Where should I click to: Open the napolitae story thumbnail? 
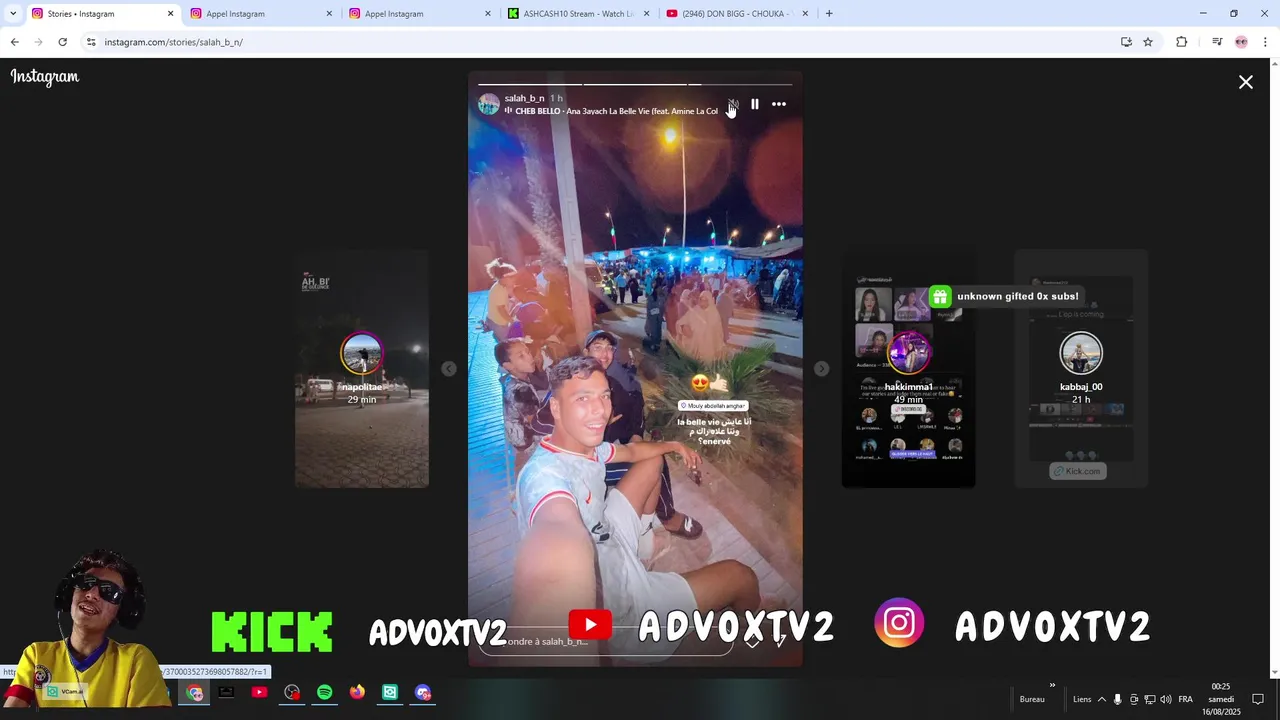pos(362,369)
